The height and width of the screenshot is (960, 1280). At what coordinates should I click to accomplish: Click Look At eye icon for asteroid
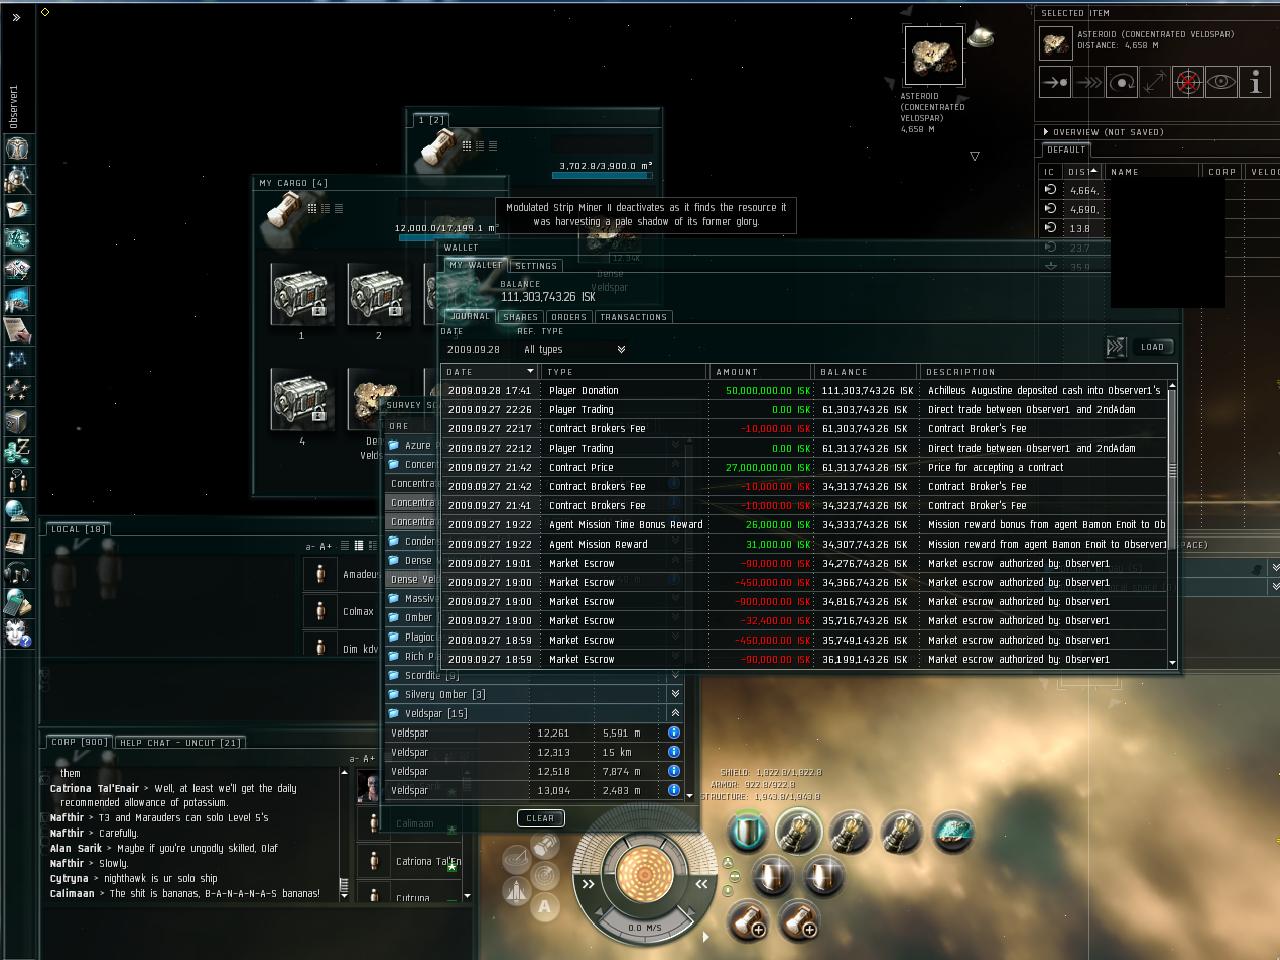click(x=1221, y=83)
